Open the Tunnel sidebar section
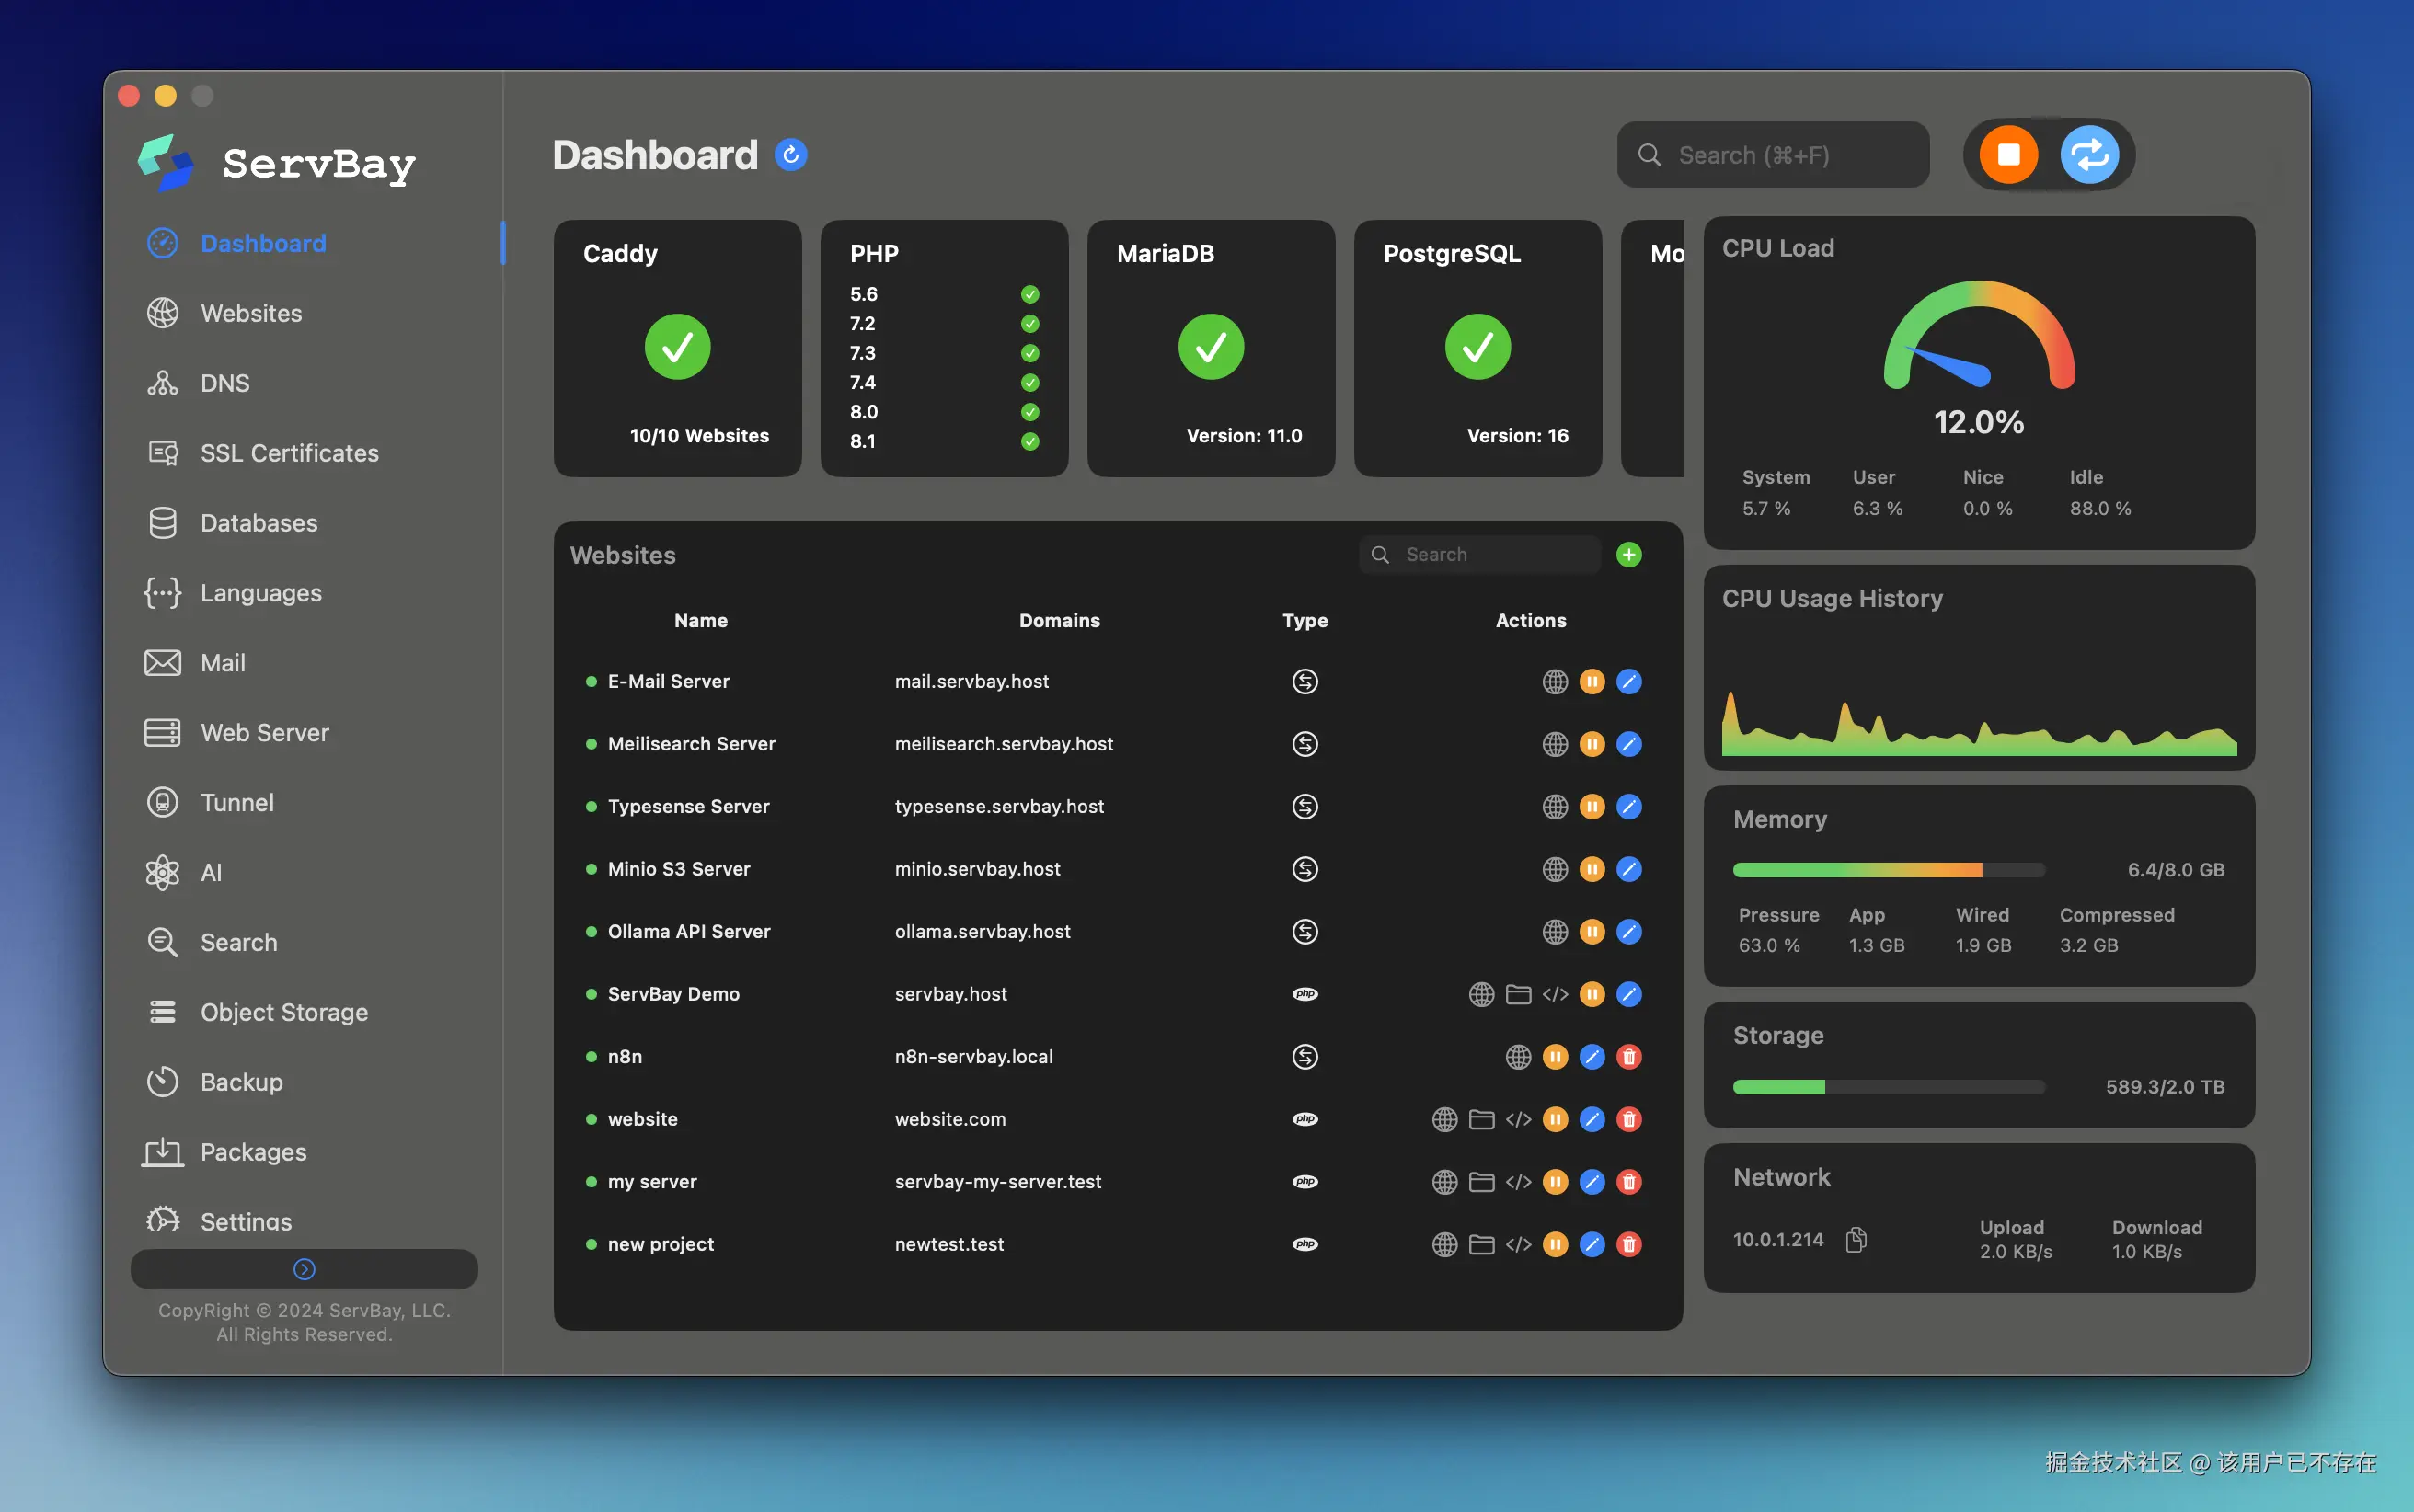This screenshot has width=2414, height=1512. click(x=237, y=803)
